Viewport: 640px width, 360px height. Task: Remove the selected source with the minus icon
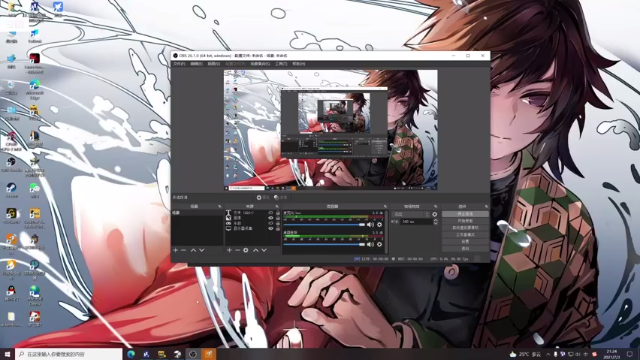[238, 250]
